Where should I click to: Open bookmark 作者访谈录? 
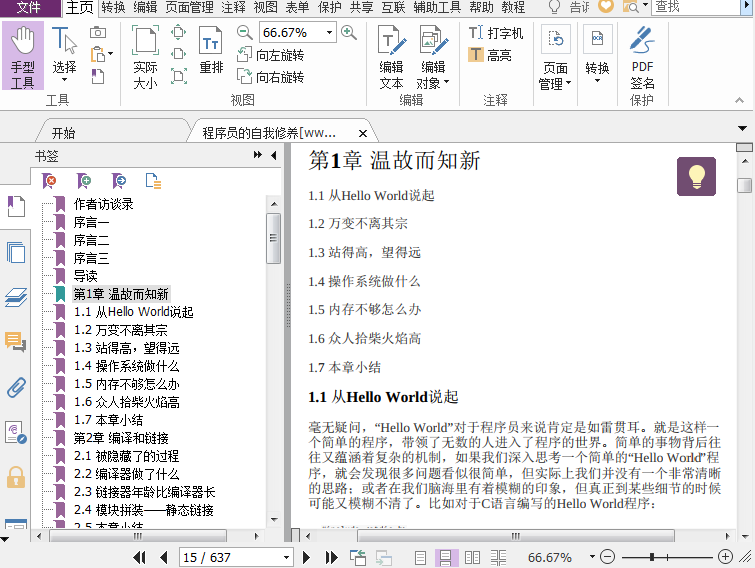(104, 204)
